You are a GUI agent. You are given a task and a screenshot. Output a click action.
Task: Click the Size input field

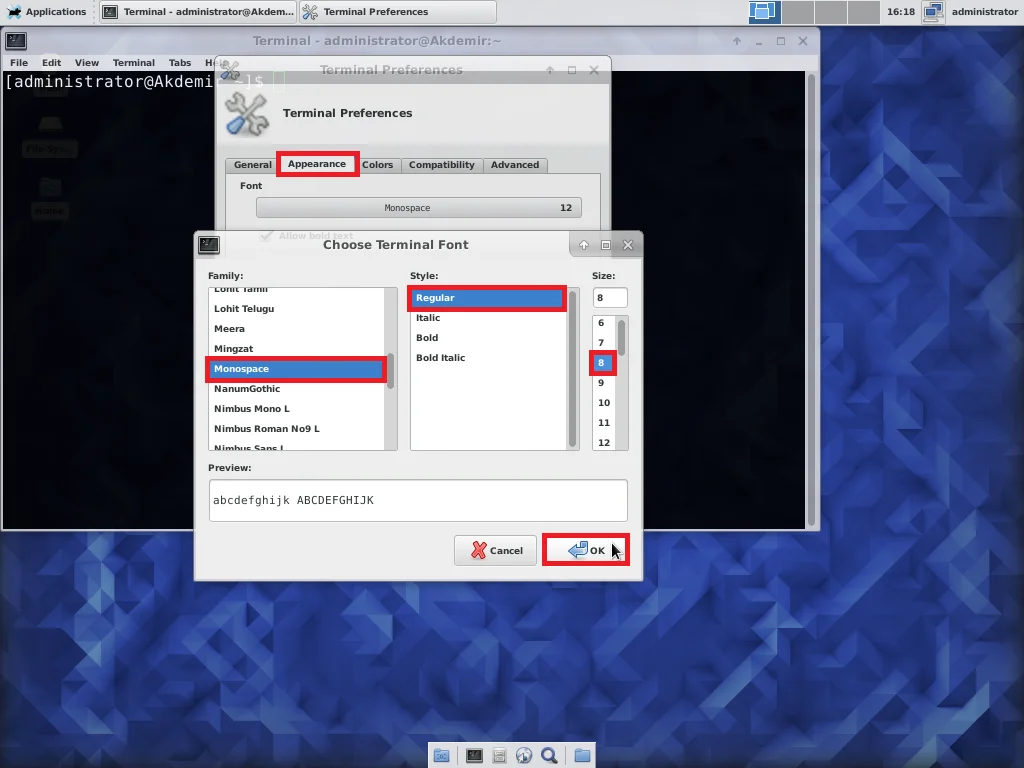pos(610,298)
